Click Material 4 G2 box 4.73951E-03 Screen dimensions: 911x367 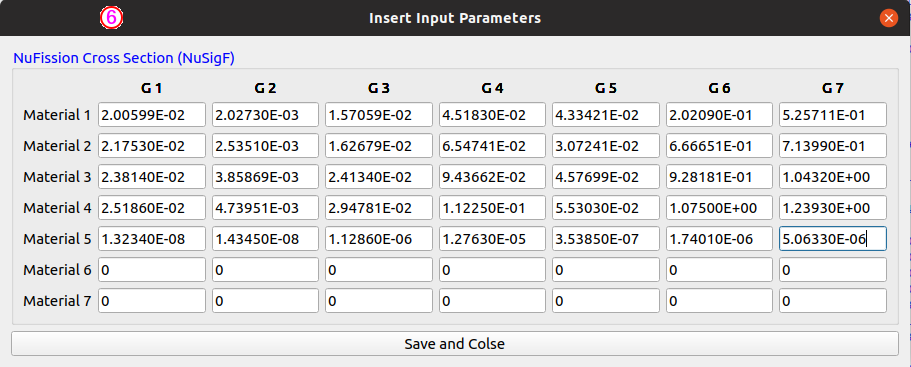click(x=266, y=208)
